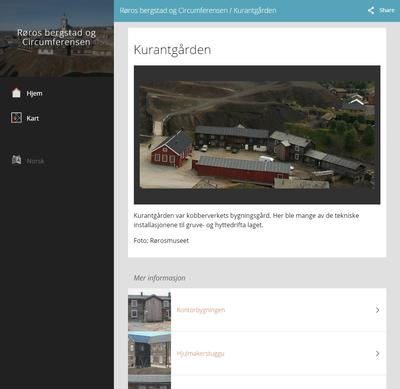
Task: Click the white chevron on aerial photo
Action: [356, 101]
